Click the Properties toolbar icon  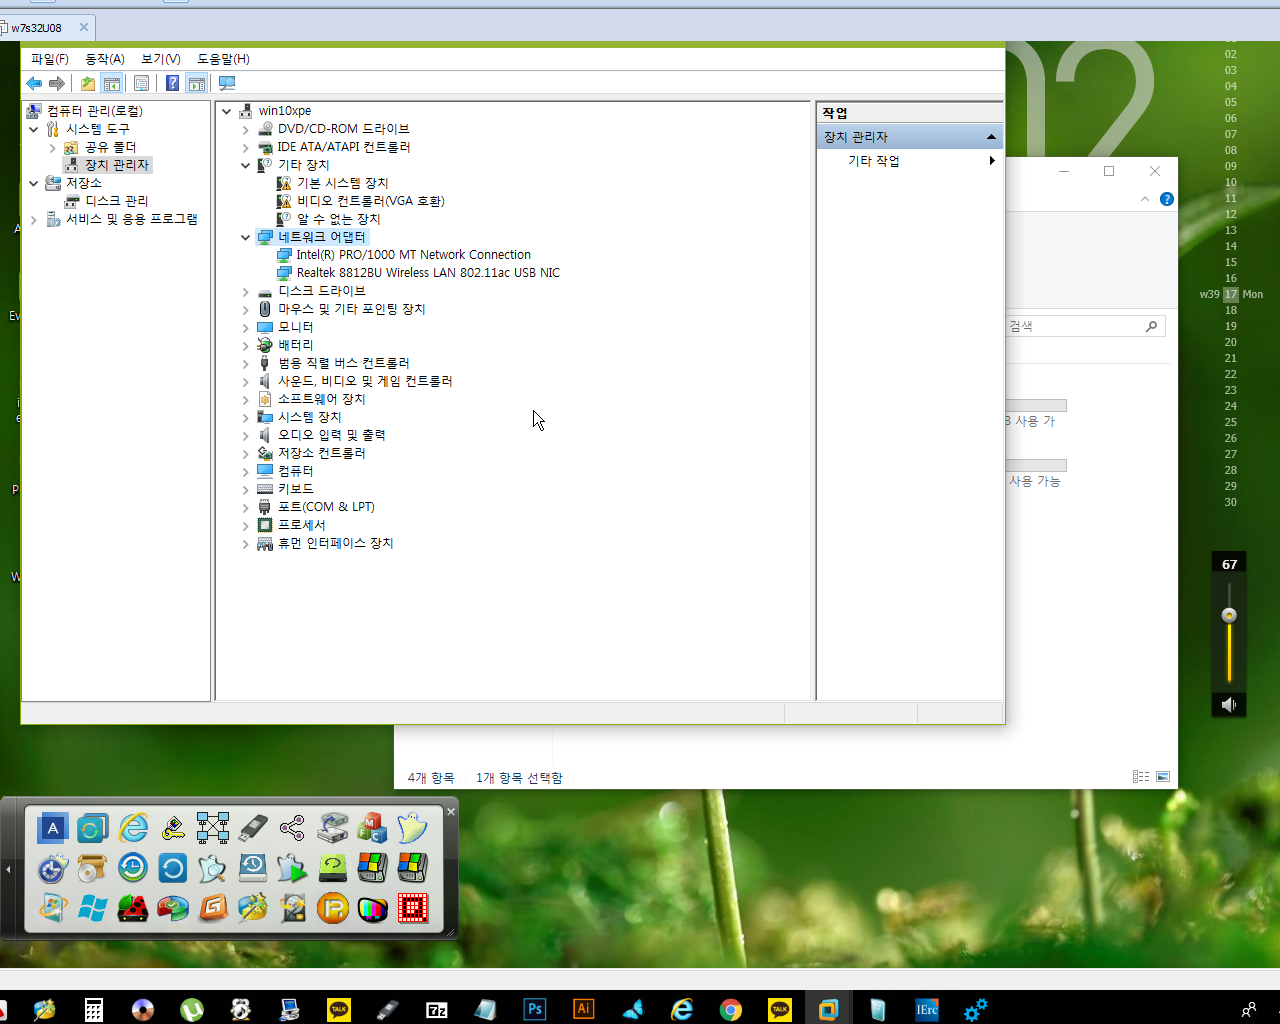(x=141, y=83)
